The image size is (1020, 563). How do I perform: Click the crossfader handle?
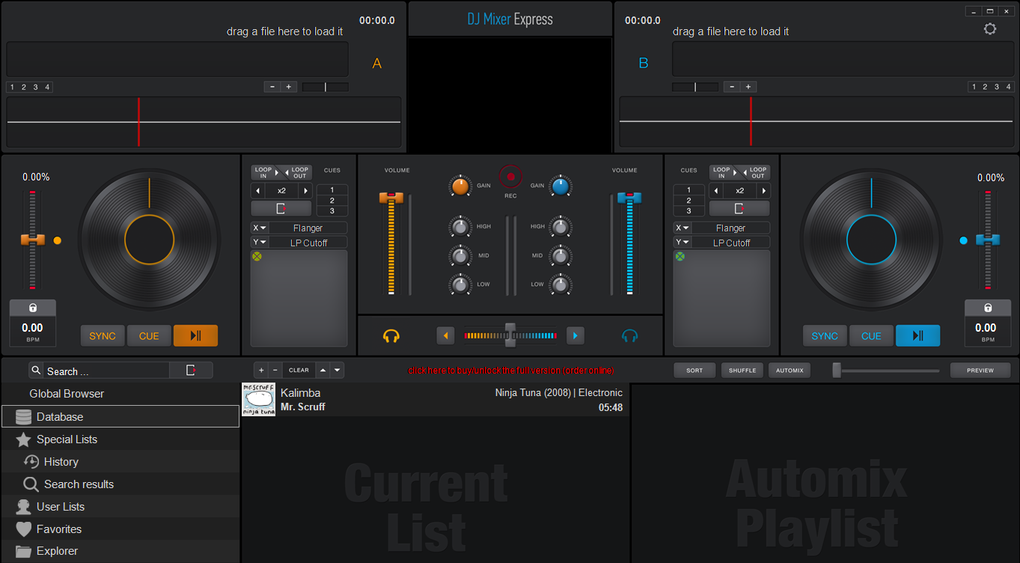pos(511,335)
